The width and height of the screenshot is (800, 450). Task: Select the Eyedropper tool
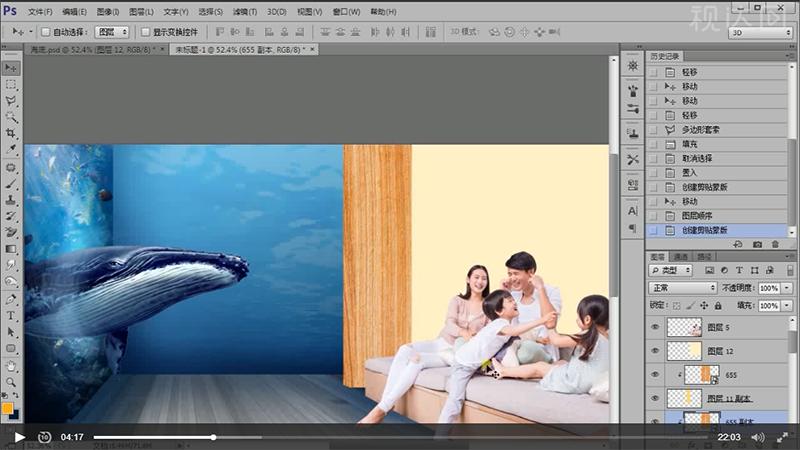coord(11,149)
